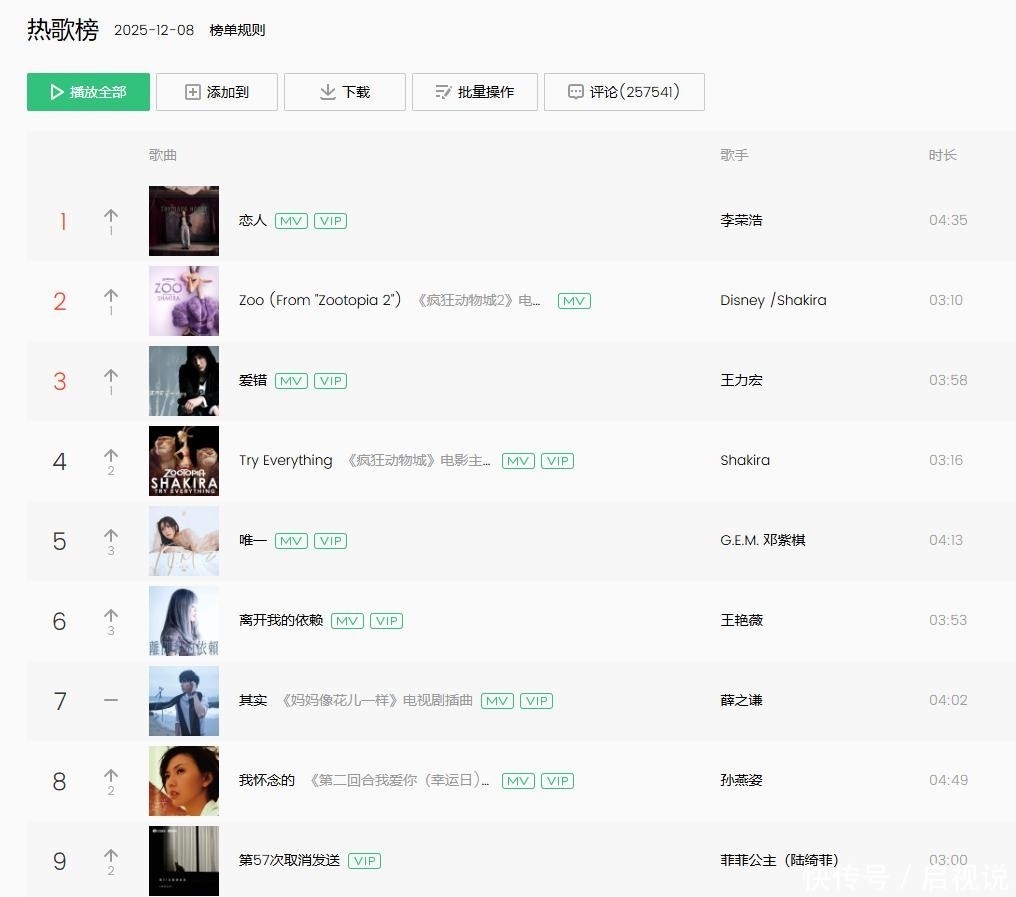Select the song title 其实

[253, 700]
